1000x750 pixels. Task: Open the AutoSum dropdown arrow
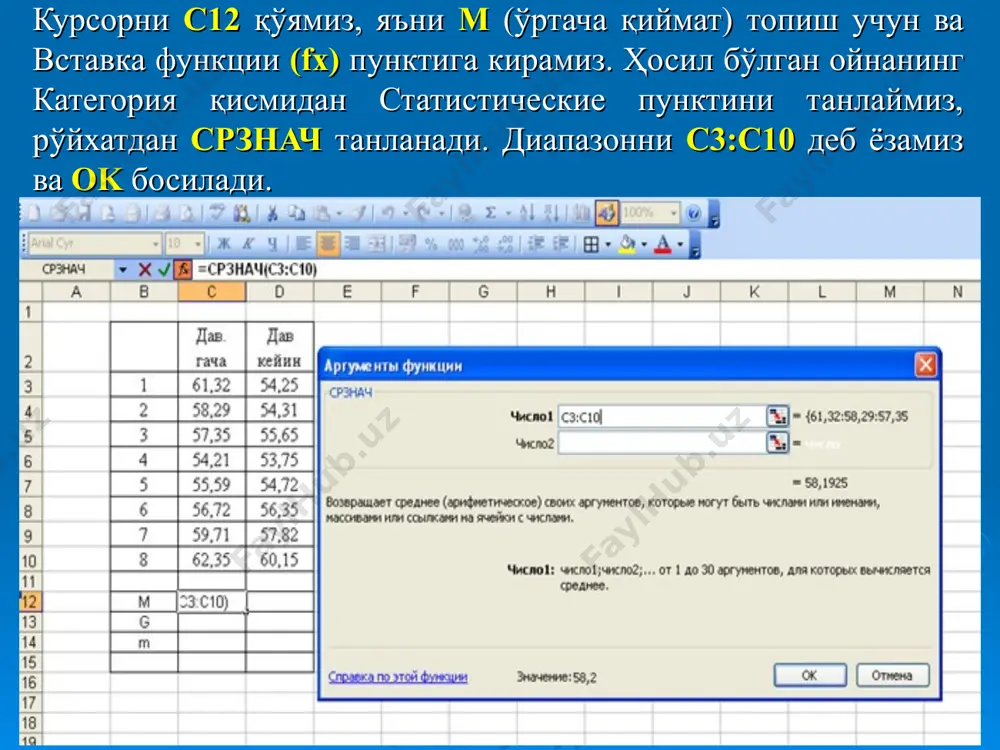click(508, 214)
